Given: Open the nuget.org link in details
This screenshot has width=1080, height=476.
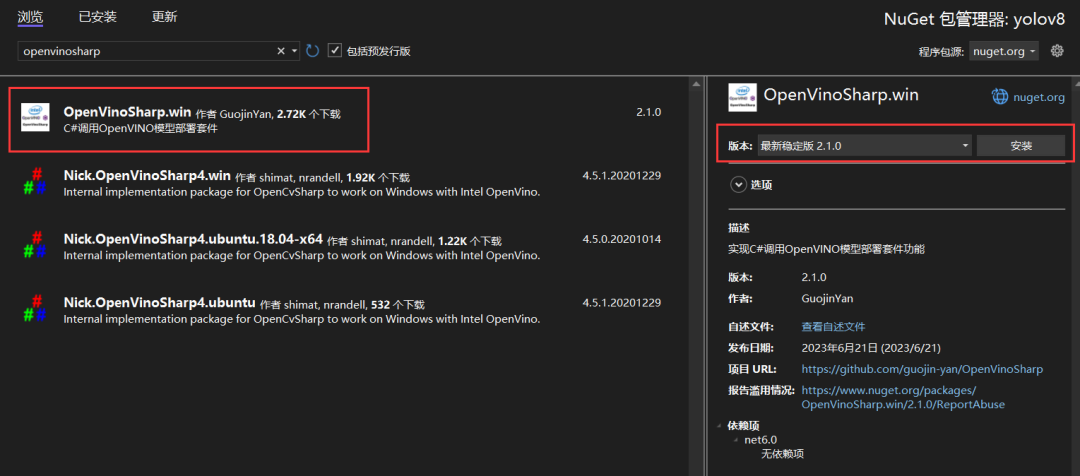Looking at the screenshot, I should coord(1039,98).
